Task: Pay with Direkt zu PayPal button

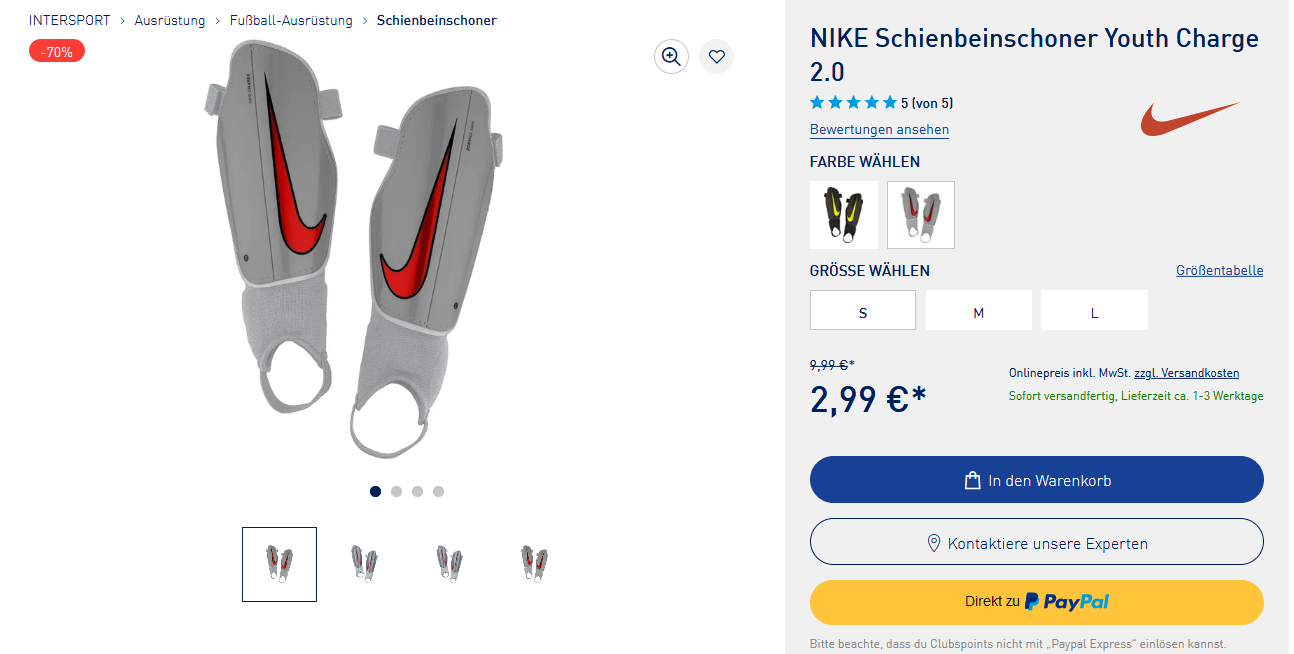Action: (x=1036, y=602)
